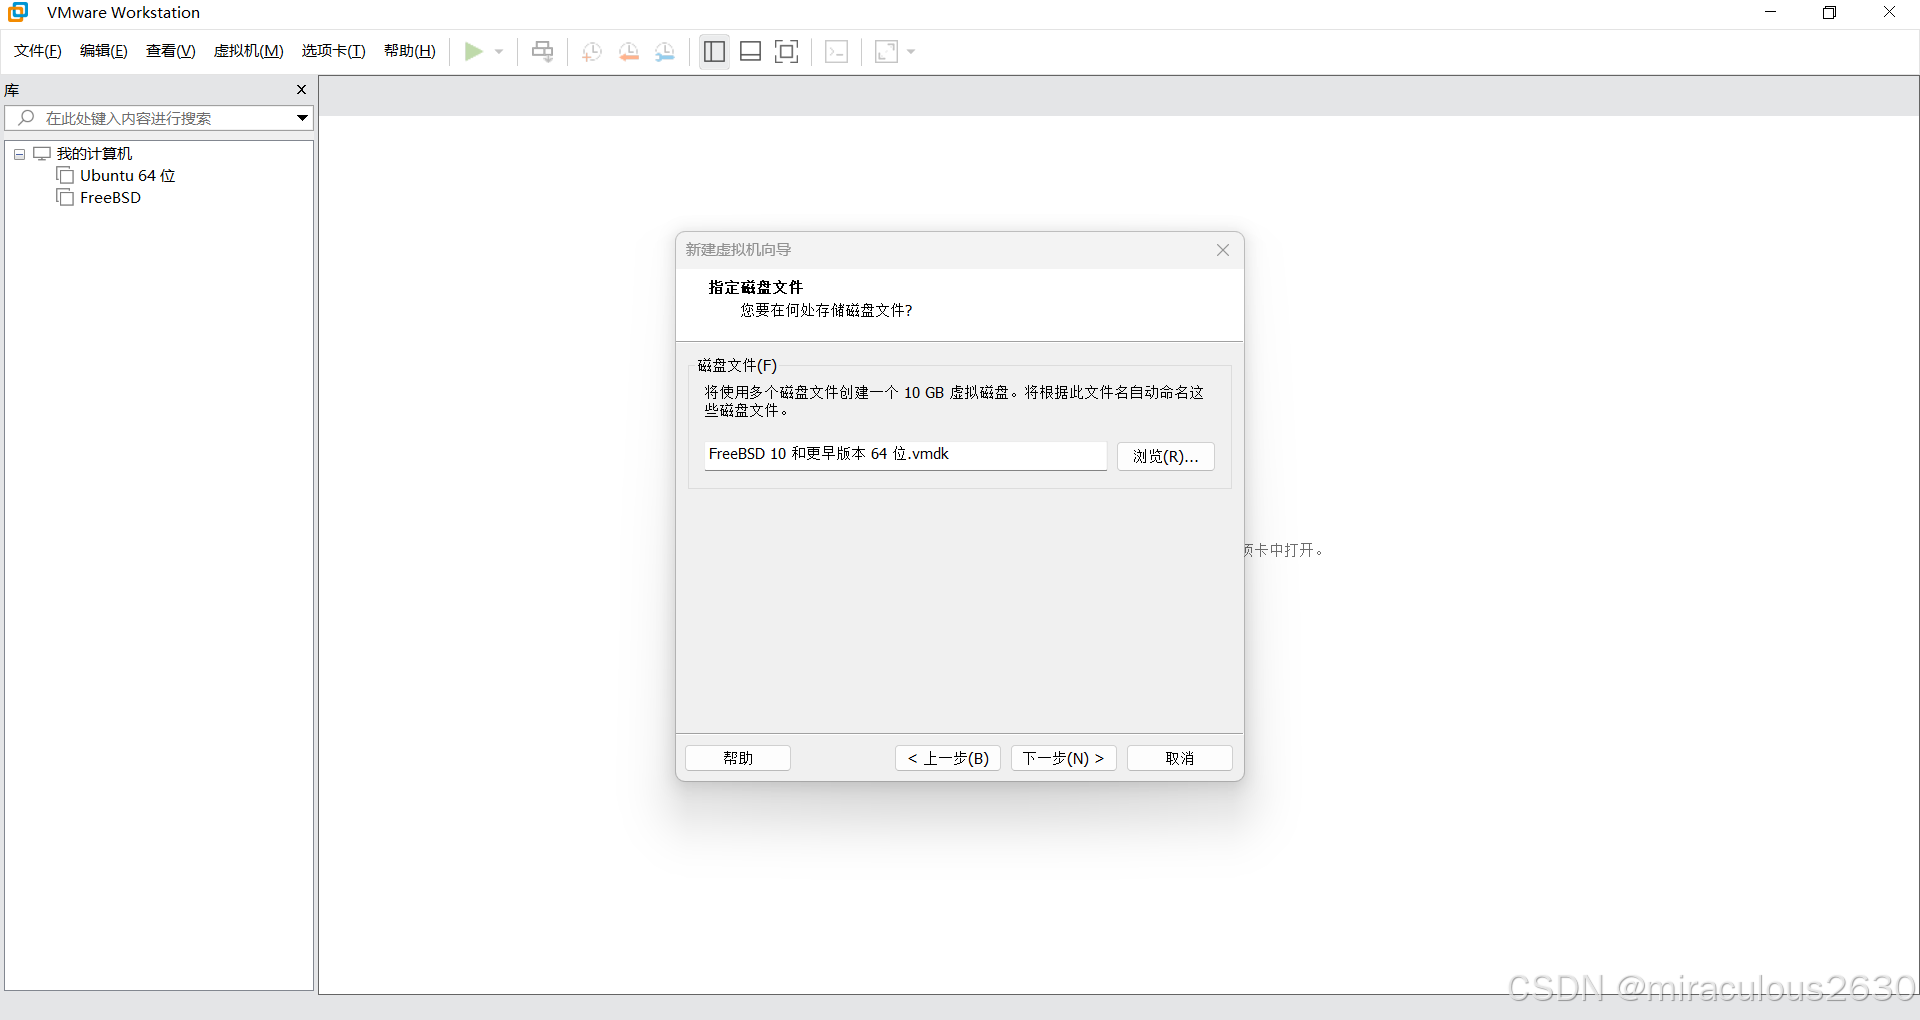Close the library panel with its X
The width and height of the screenshot is (1920, 1020).
301,90
